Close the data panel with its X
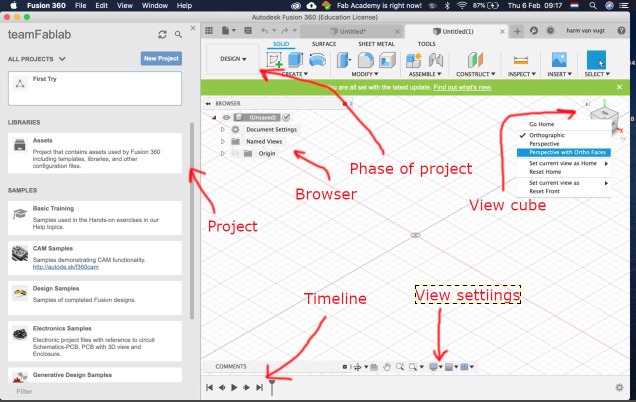Viewport: 636px width, 402px height. click(193, 28)
